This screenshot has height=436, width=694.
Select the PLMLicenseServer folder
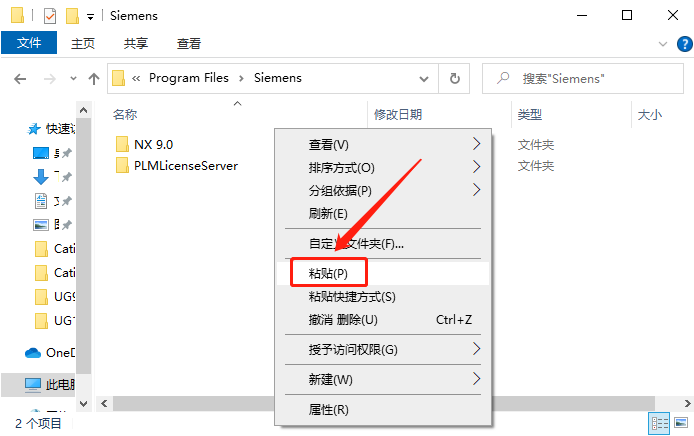coord(186,166)
